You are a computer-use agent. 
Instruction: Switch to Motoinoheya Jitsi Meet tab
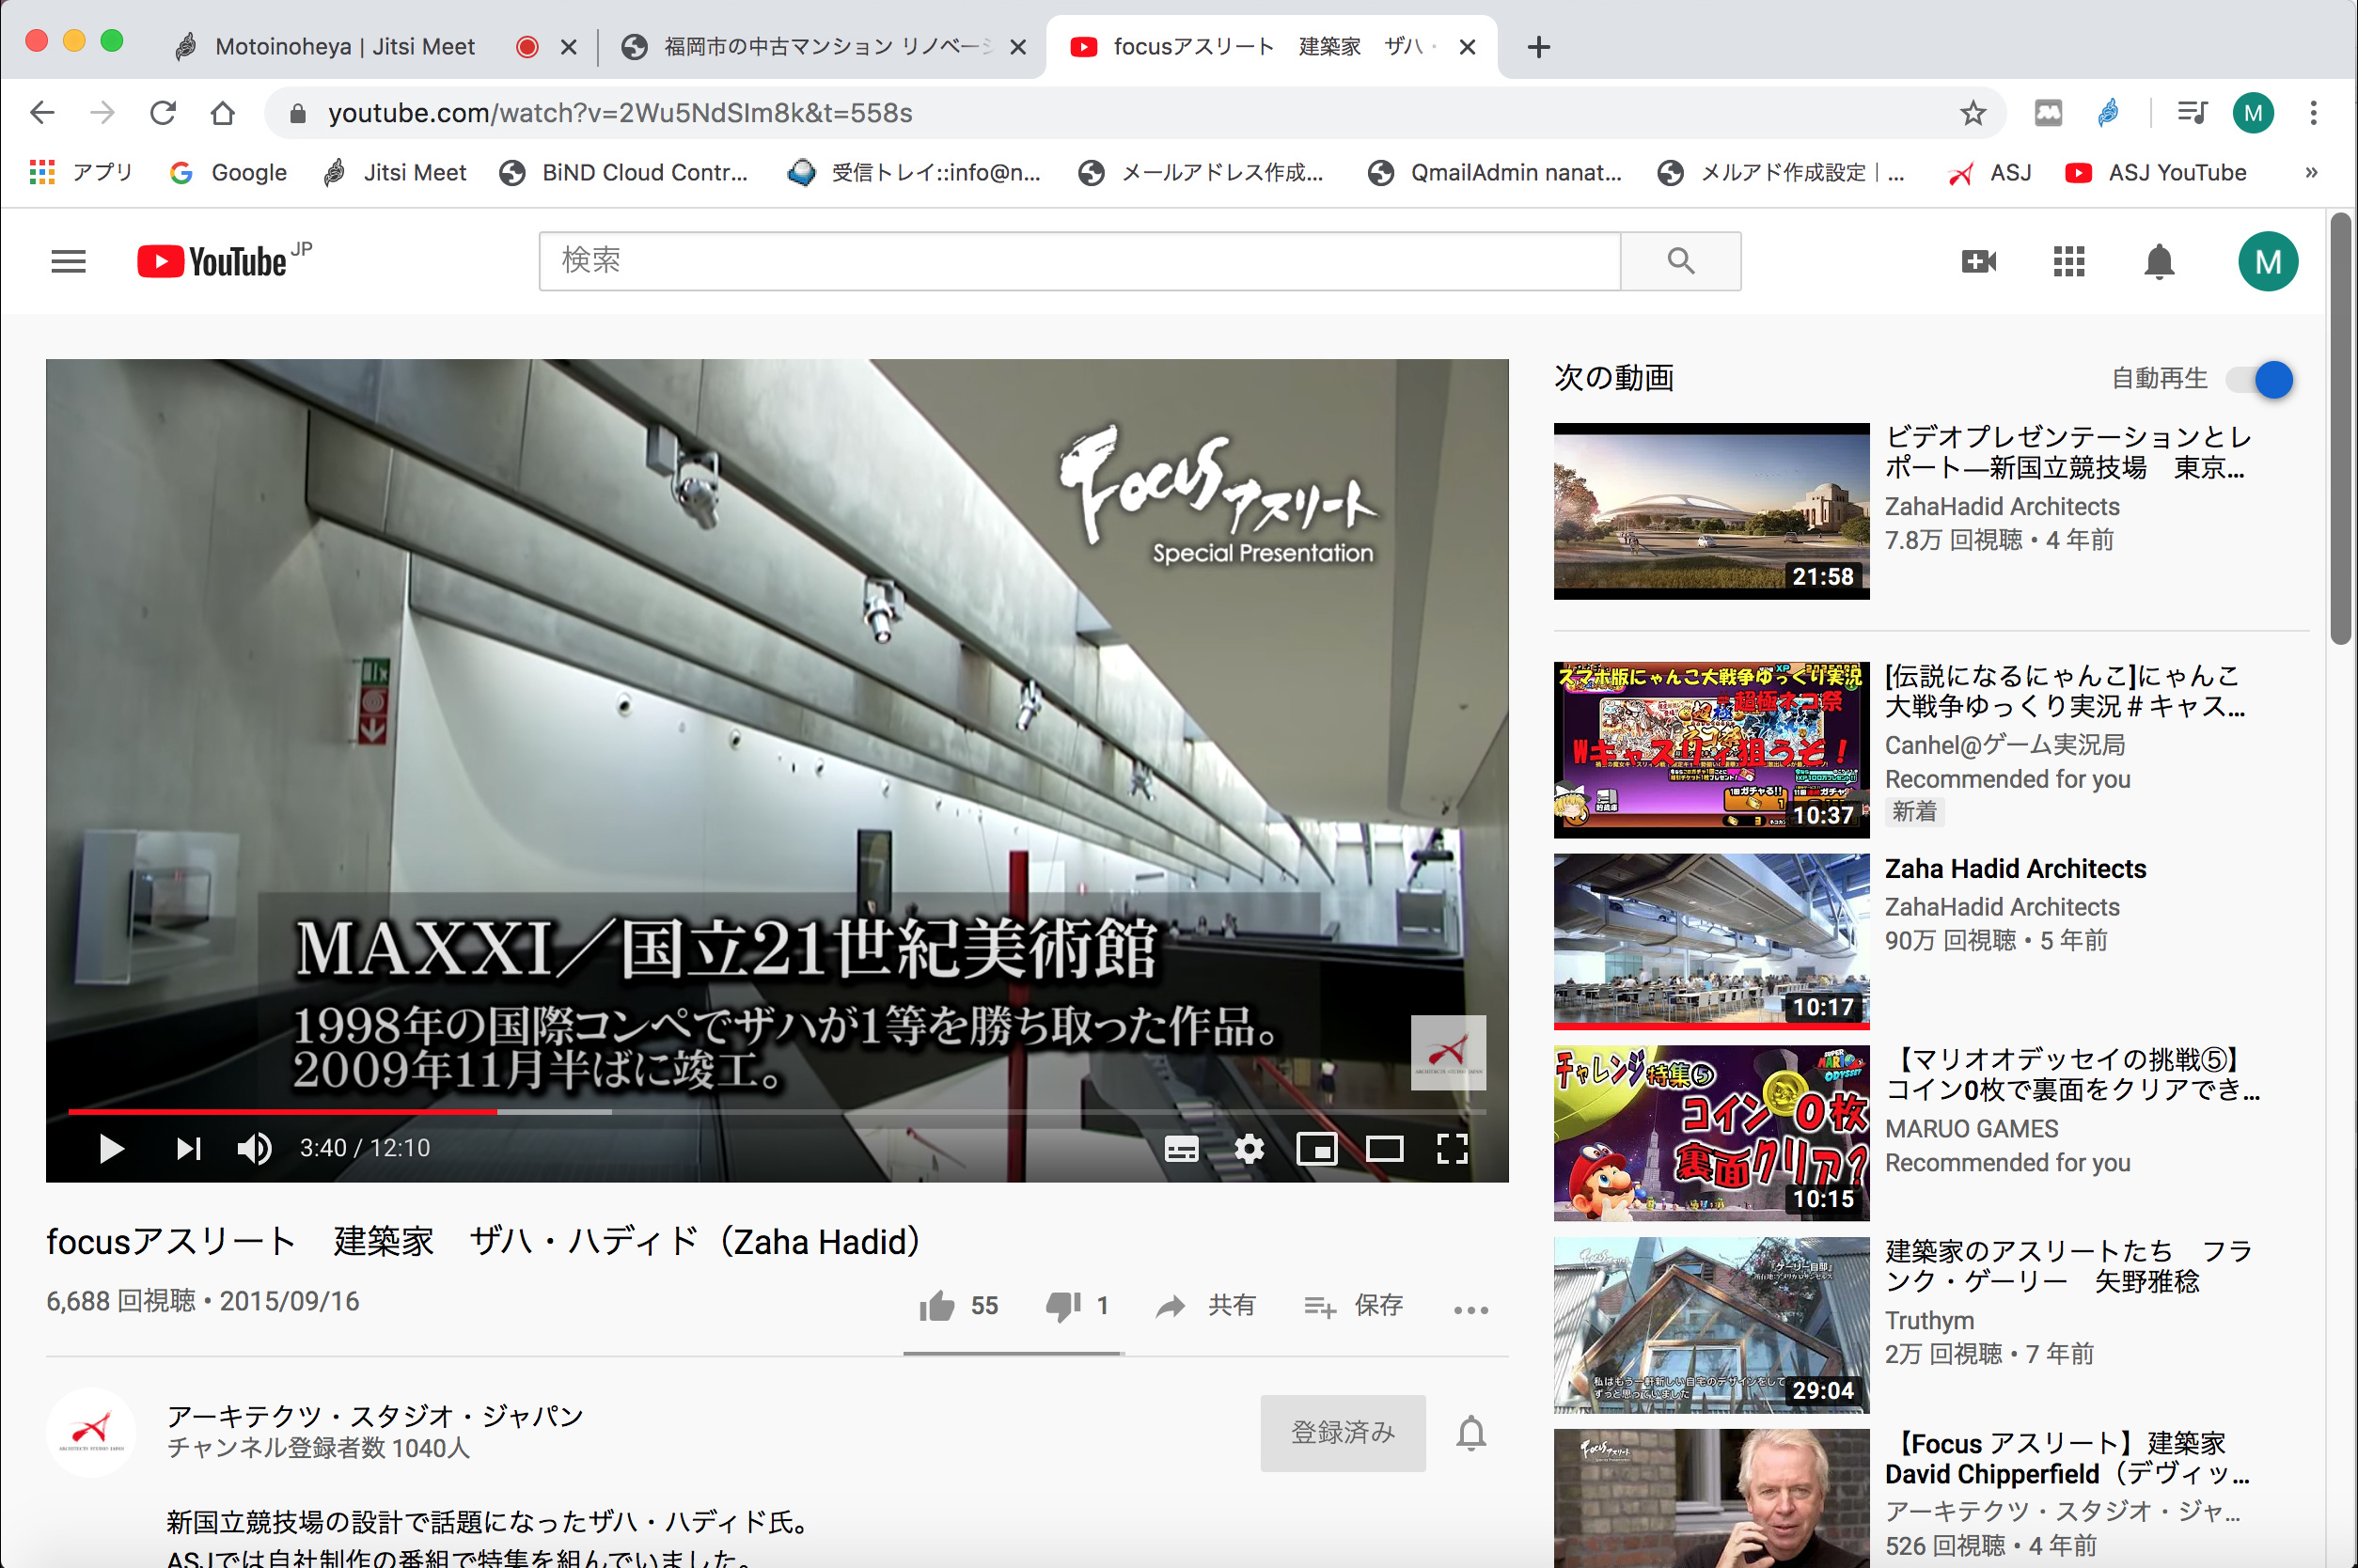pyautogui.click(x=345, y=47)
